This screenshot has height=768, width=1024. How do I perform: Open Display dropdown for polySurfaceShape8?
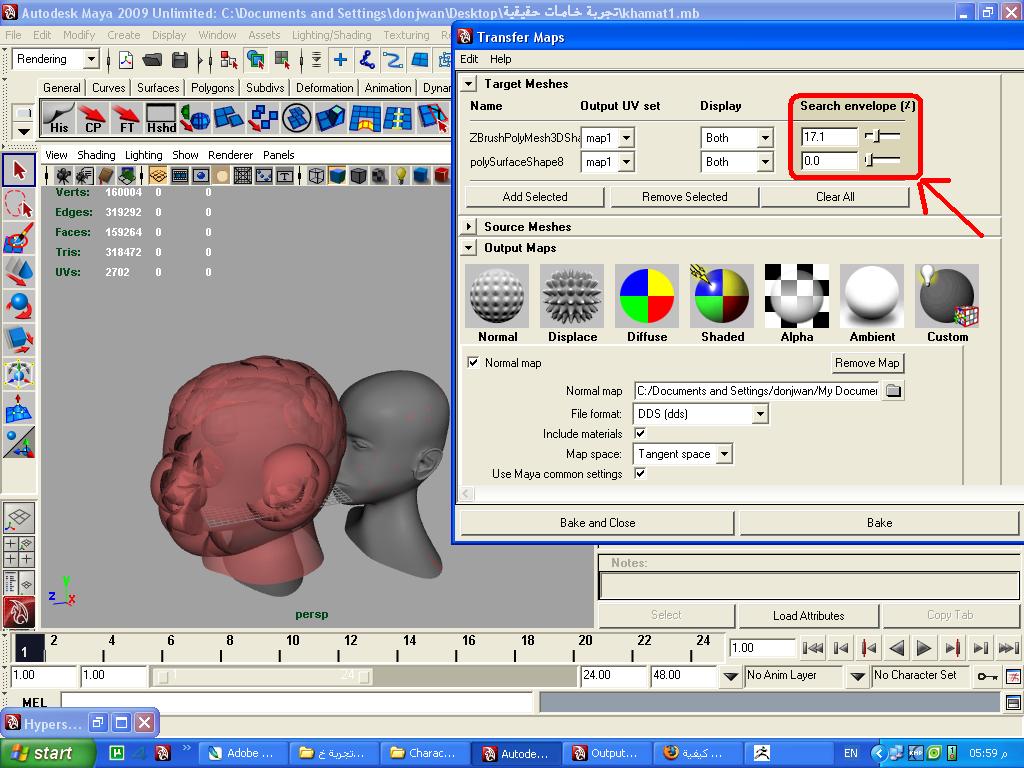point(765,162)
